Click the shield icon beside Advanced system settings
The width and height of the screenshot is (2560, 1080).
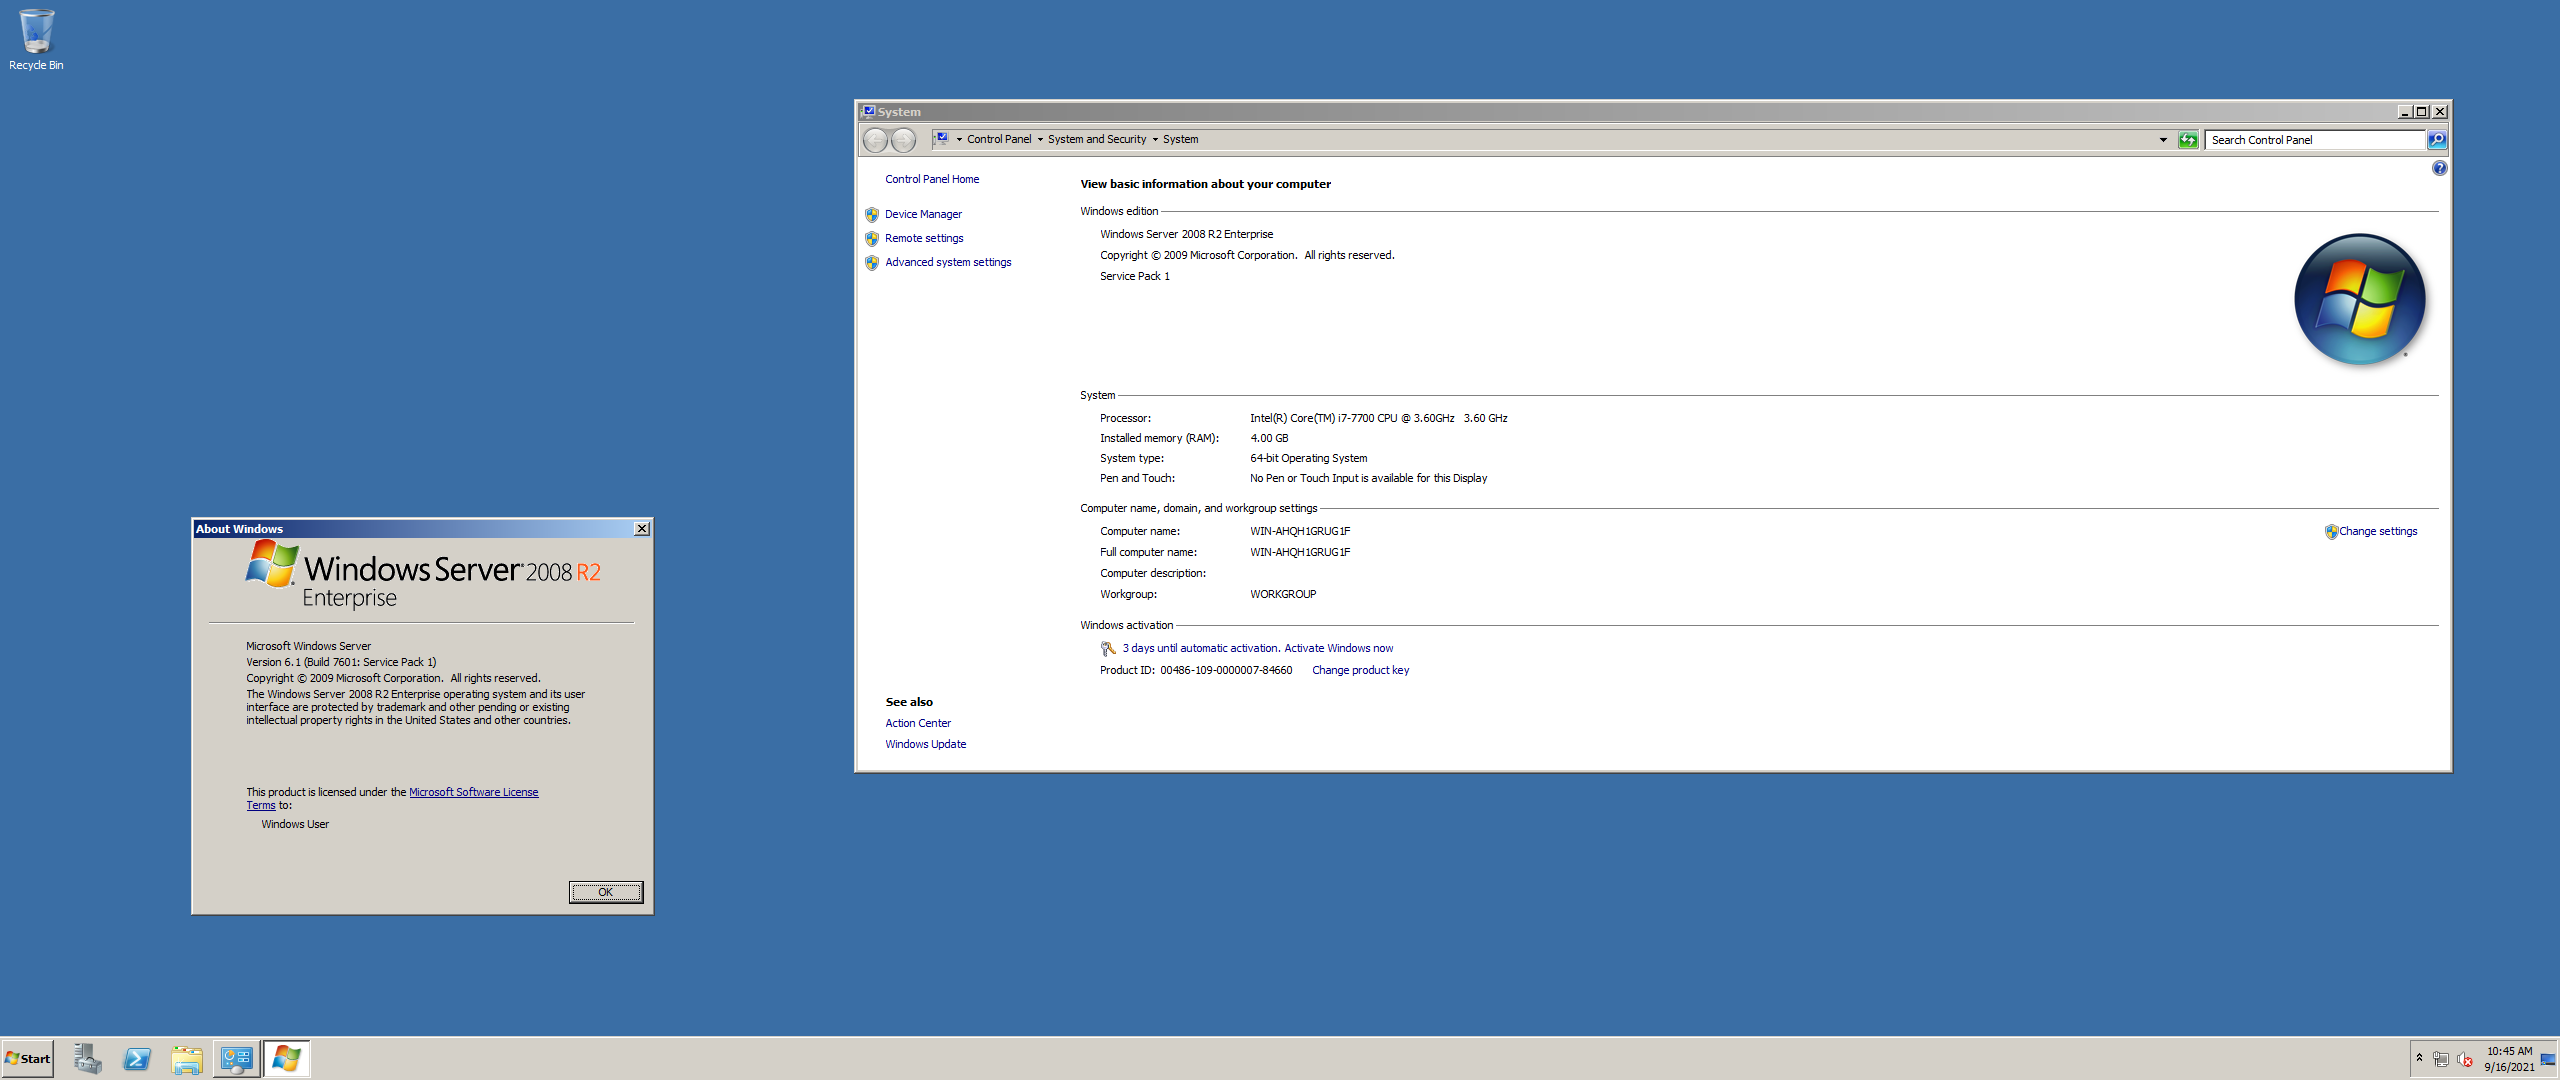pos(872,262)
